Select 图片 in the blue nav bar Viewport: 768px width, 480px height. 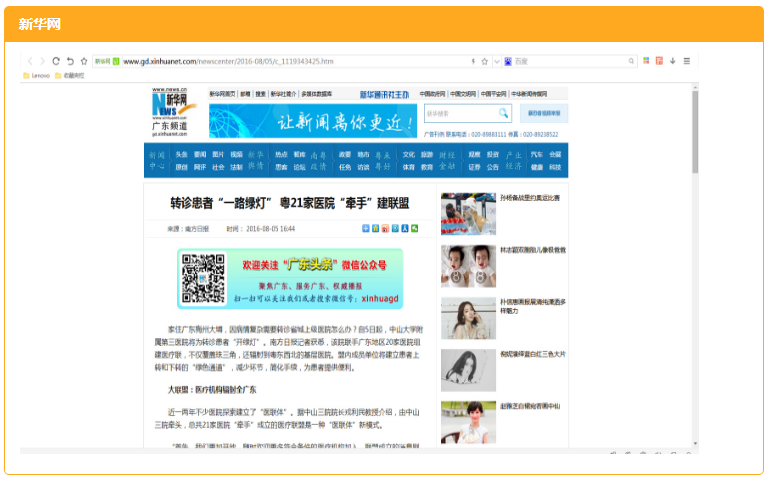[218, 154]
